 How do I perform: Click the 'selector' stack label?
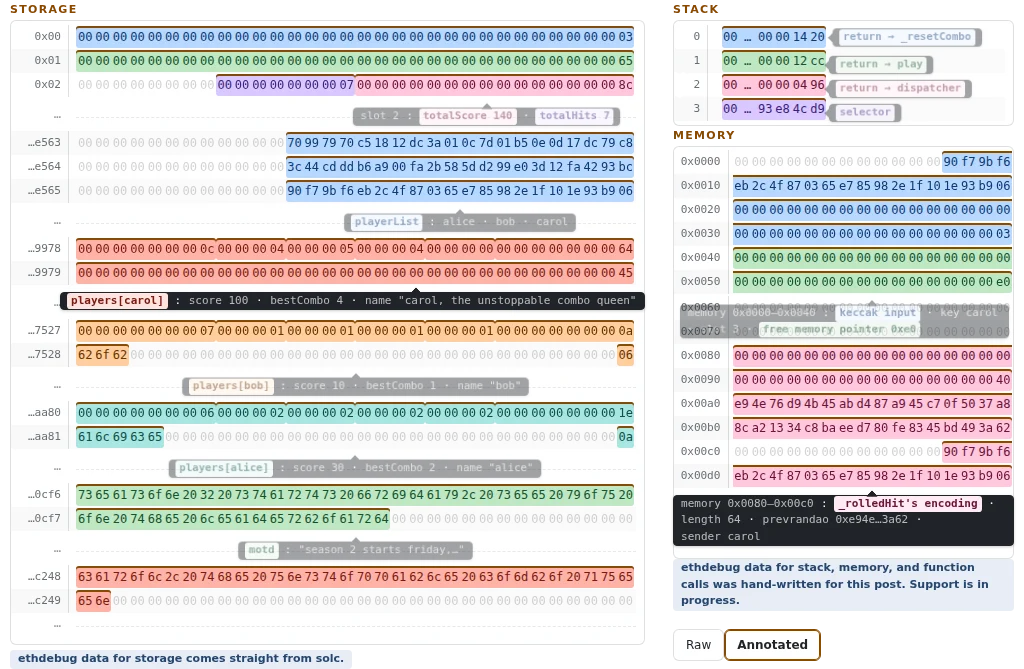pos(865,112)
